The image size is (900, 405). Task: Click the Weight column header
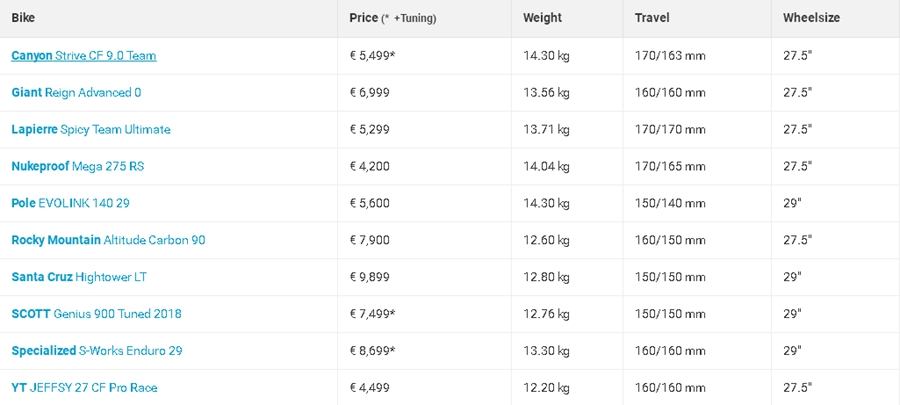542,18
